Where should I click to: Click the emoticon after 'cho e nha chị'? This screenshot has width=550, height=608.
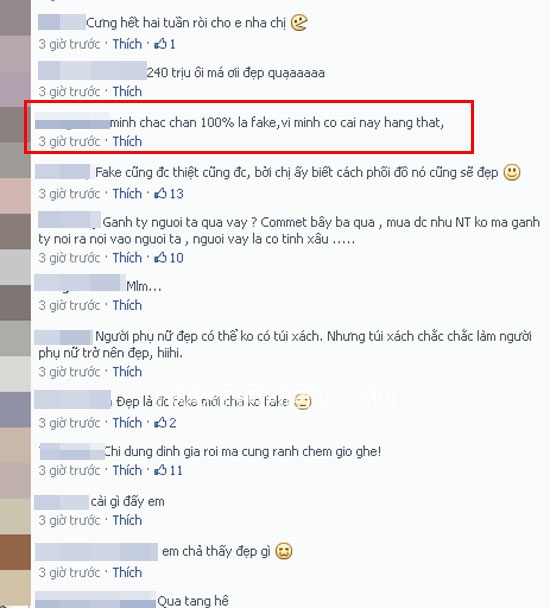point(299,23)
